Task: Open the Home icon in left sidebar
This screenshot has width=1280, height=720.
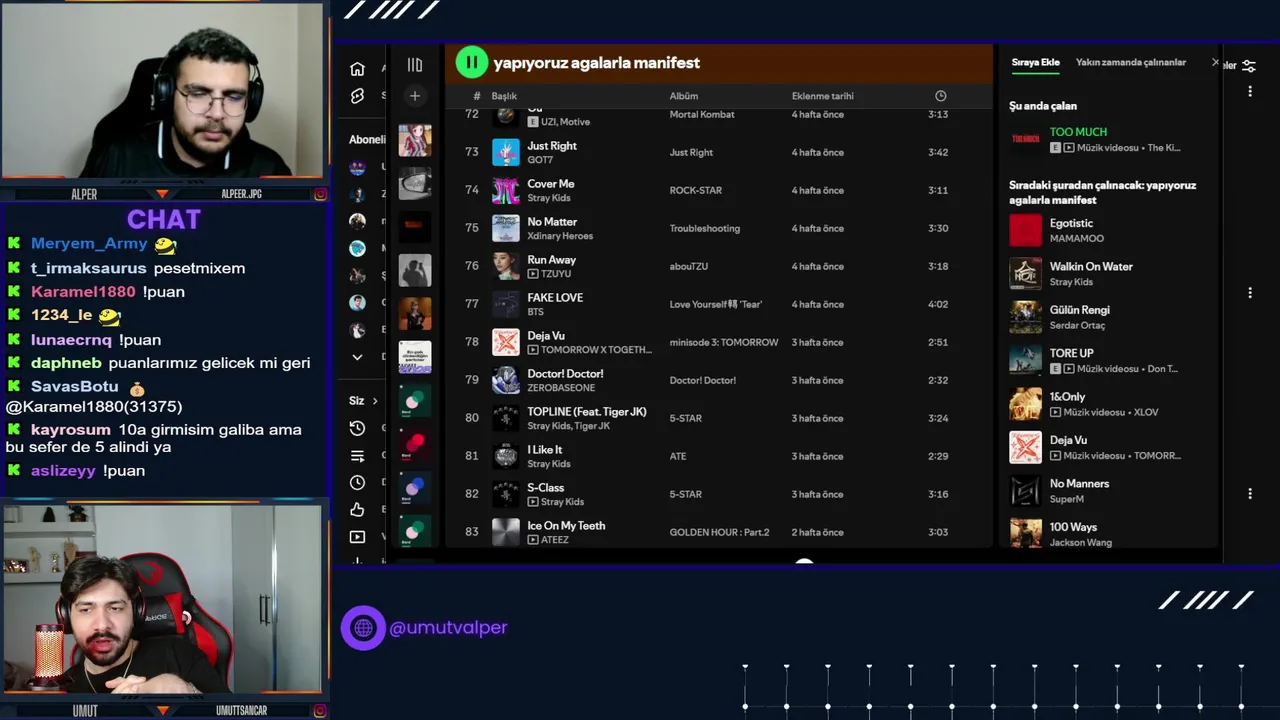Action: (x=357, y=69)
